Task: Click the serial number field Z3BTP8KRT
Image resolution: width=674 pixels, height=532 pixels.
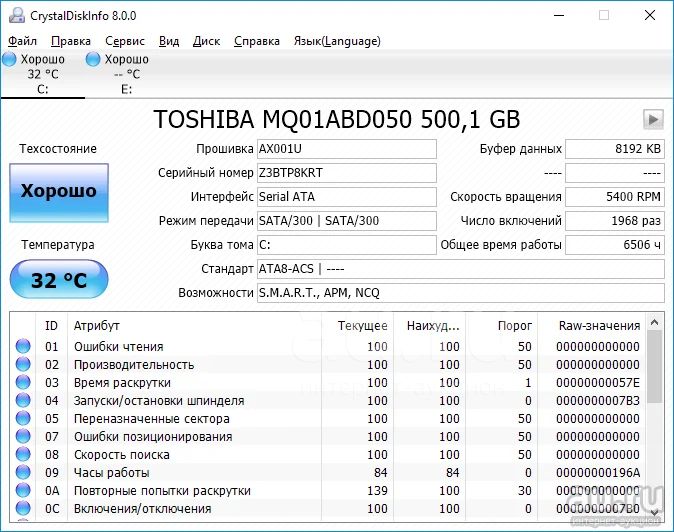Action: tap(347, 173)
